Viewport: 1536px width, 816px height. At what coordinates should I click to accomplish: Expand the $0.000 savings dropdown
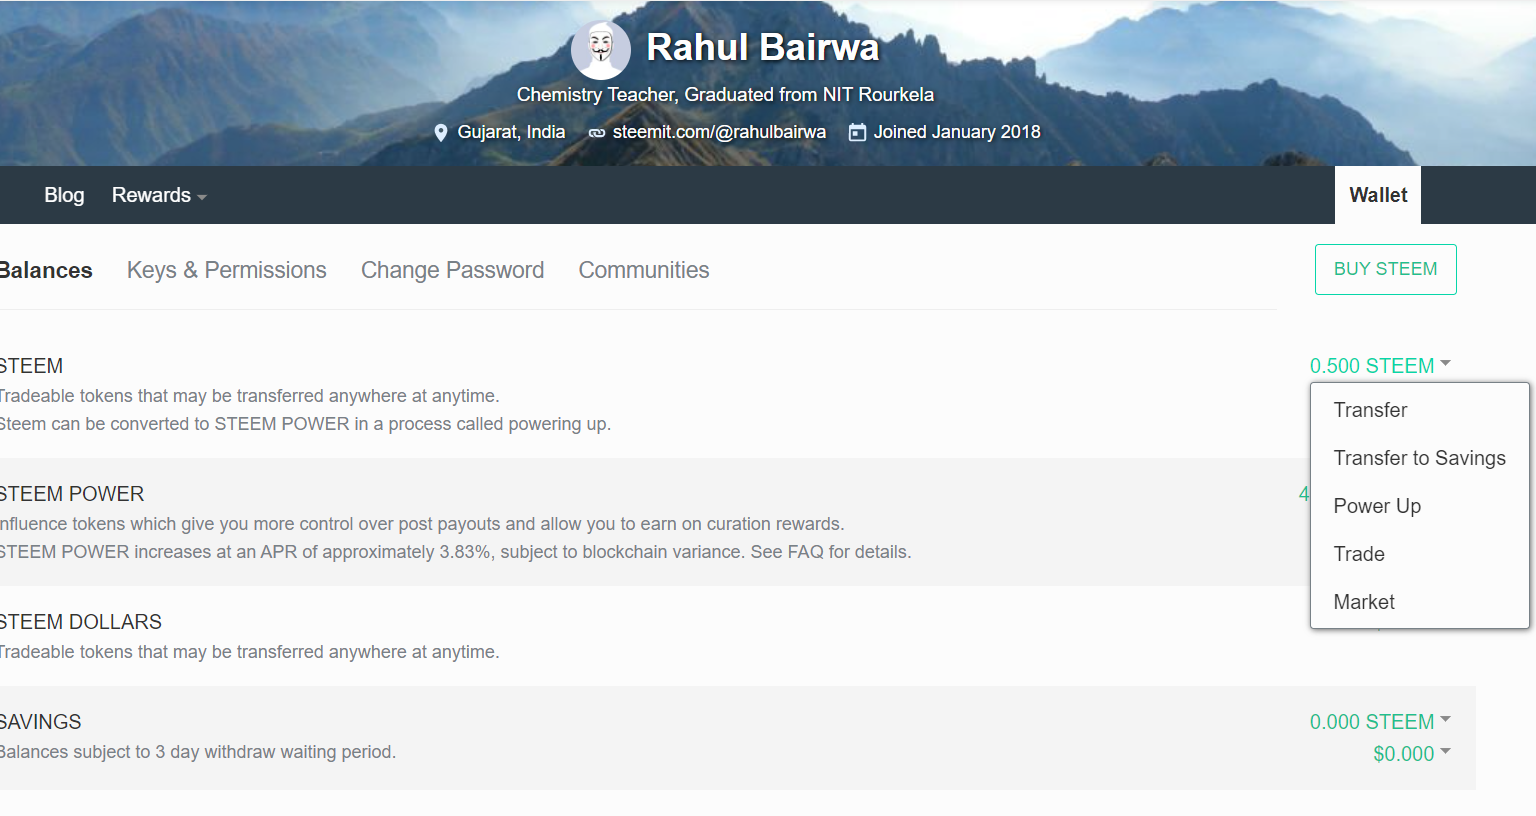tap(1412, 754)
